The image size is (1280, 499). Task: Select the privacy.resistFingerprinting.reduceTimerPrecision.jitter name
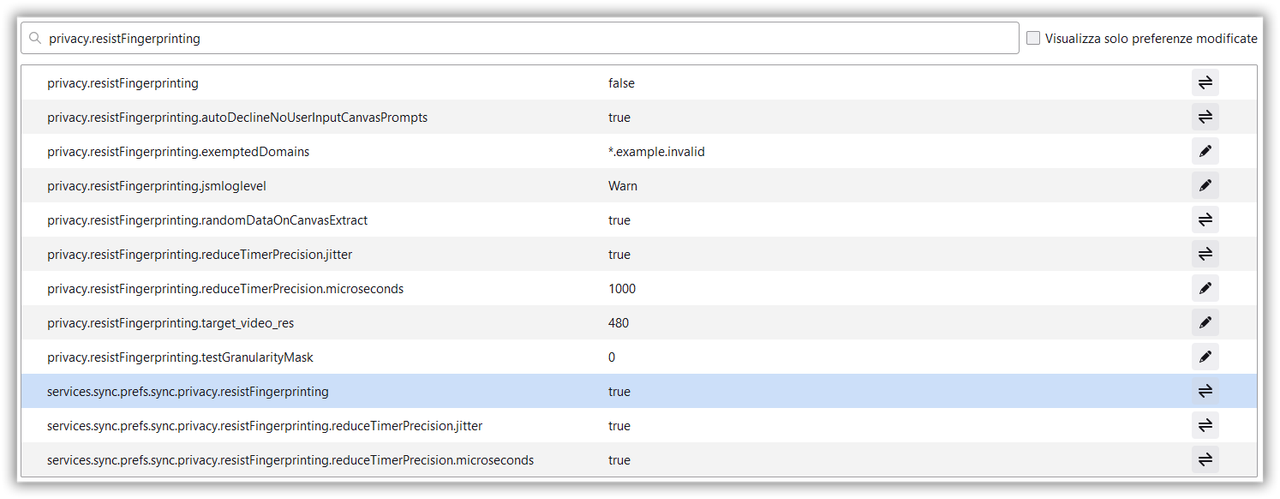[200, 254]
